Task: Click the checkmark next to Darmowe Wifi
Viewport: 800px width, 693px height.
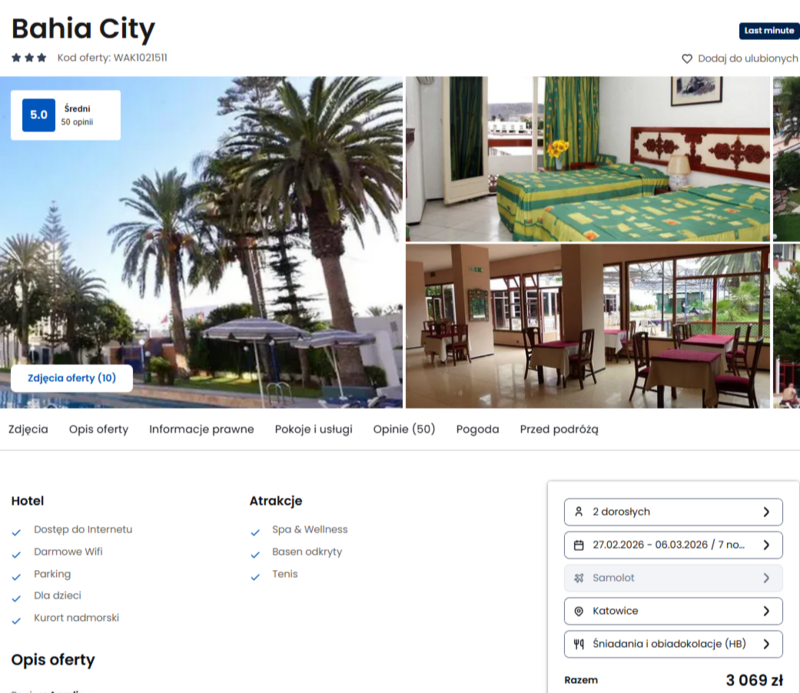Action: click(x=16, y=555)
